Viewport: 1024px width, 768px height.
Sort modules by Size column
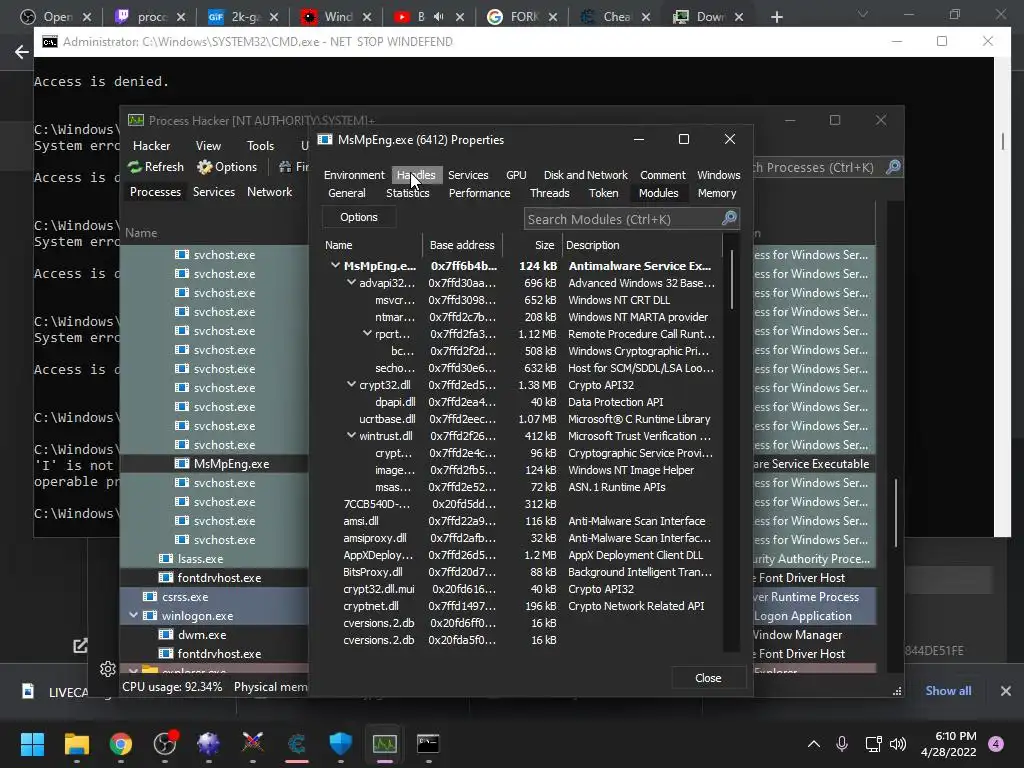pos(532,245)
